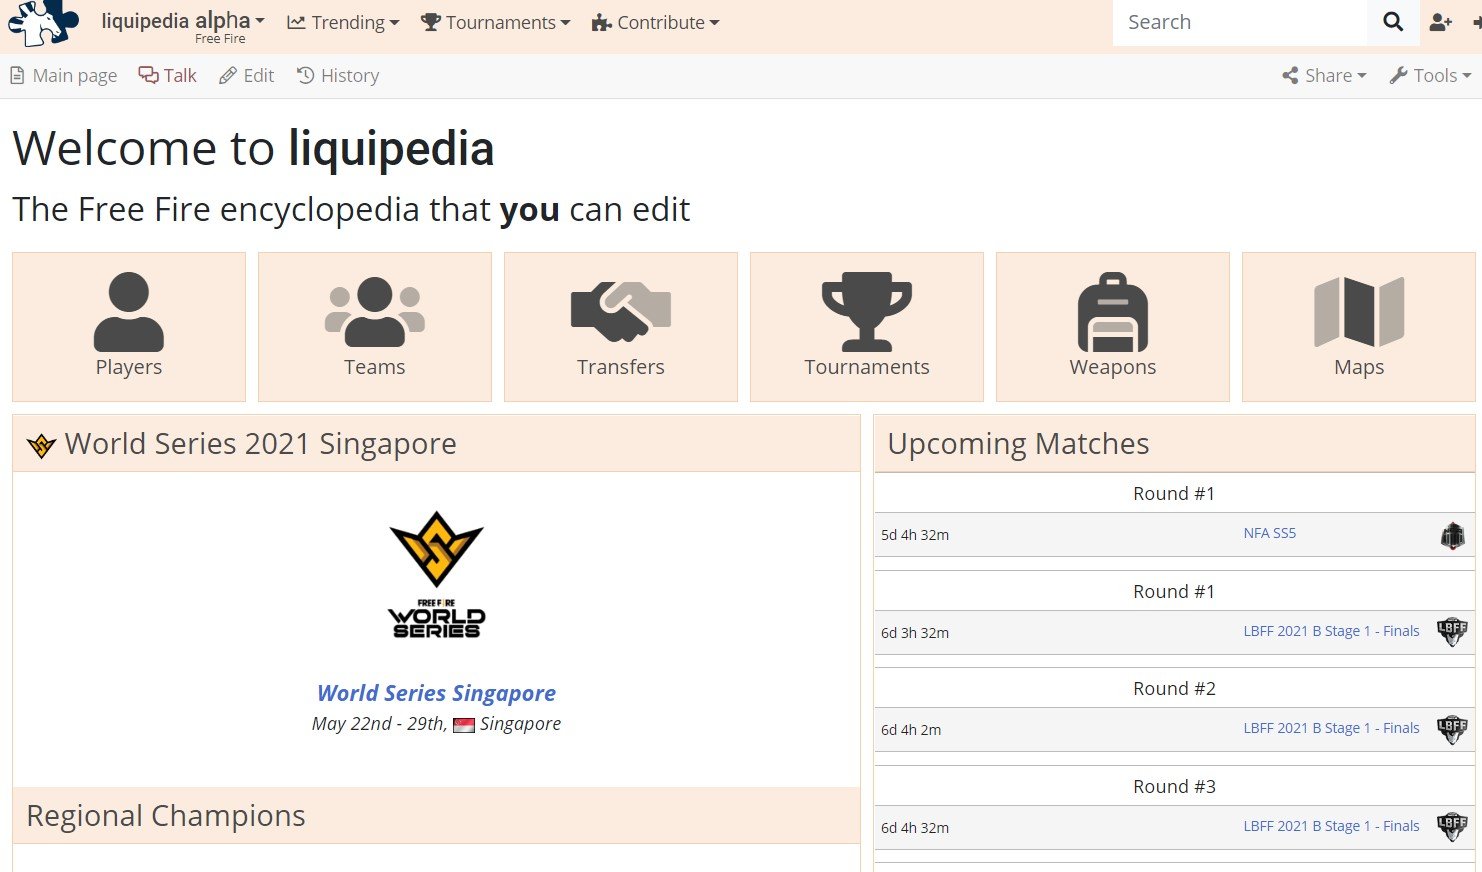This screenshot has width=1482, height=872.
Task: Open the Tournaments trophy card
Action: pos(867,327)
